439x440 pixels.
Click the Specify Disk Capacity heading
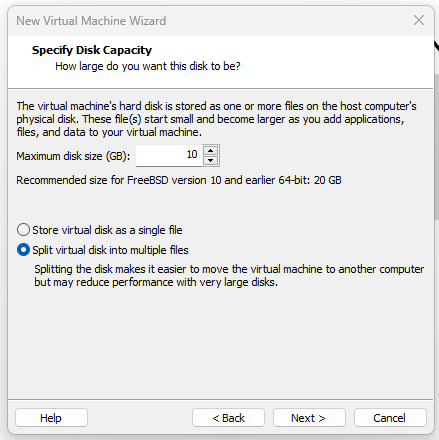[x=92, y=50]
